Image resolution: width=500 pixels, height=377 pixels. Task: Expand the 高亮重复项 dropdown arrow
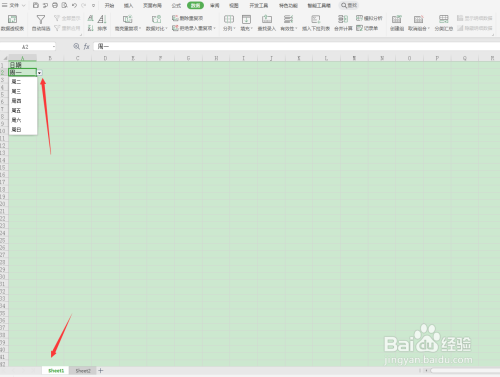140,29
